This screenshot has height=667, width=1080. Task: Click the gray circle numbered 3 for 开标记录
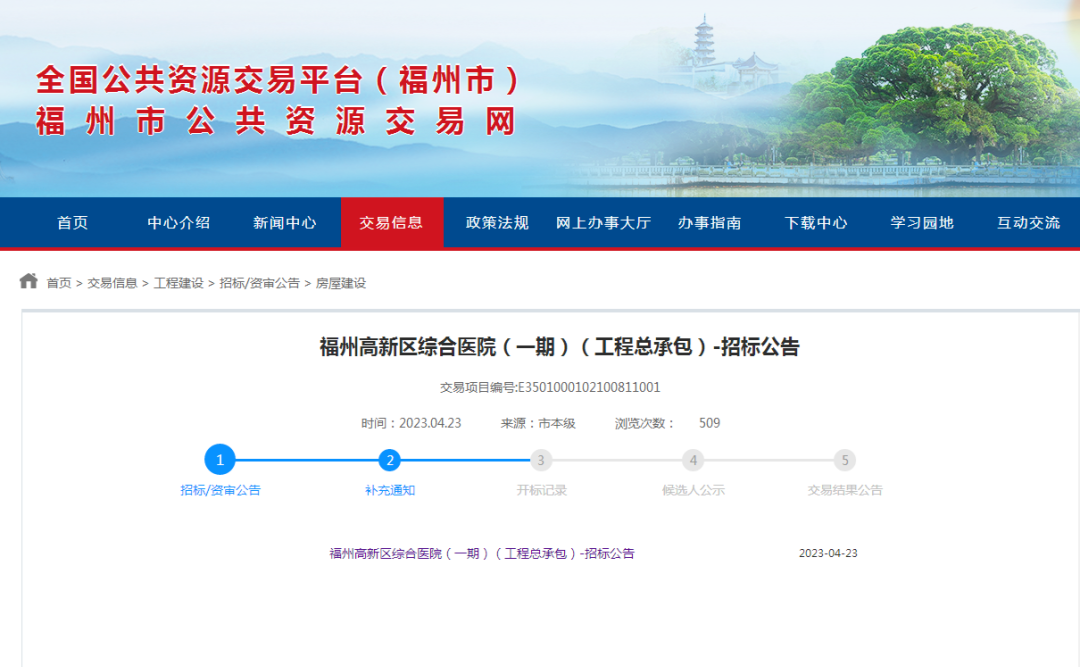tap(541, 460)
